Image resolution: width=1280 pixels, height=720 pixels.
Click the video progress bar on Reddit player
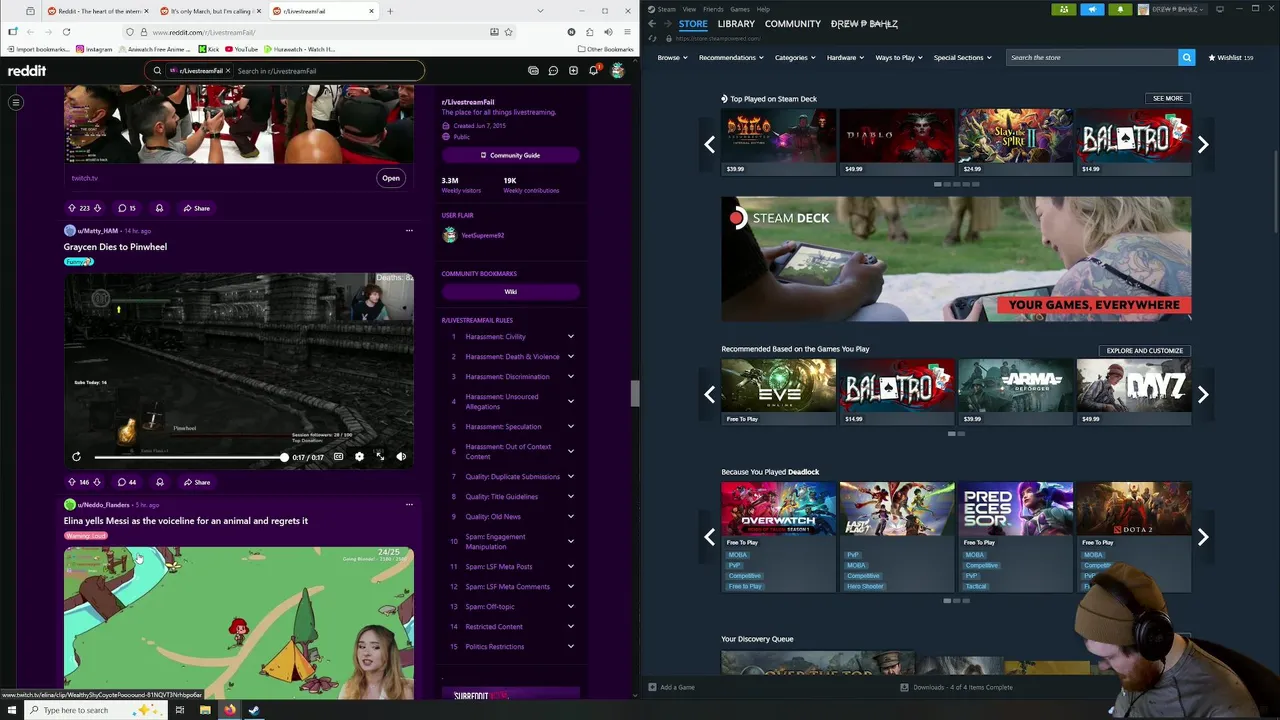coord(190,457)
